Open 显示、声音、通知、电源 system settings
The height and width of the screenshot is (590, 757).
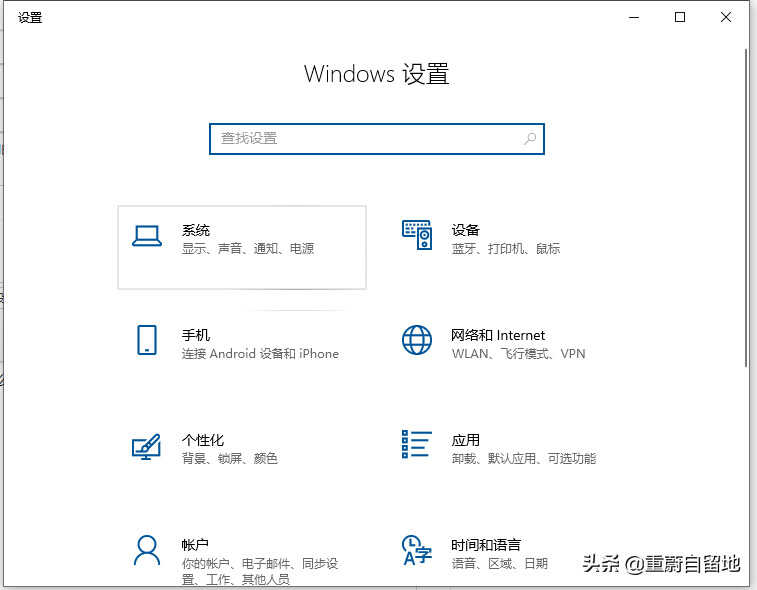coord(248,249)
